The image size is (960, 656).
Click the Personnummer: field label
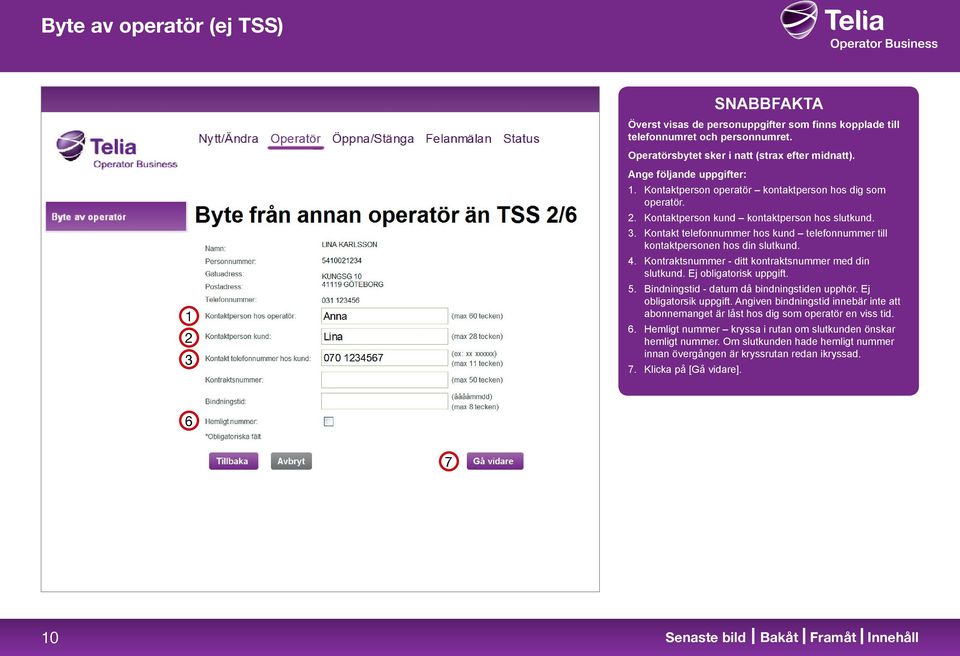coord(230,262)
